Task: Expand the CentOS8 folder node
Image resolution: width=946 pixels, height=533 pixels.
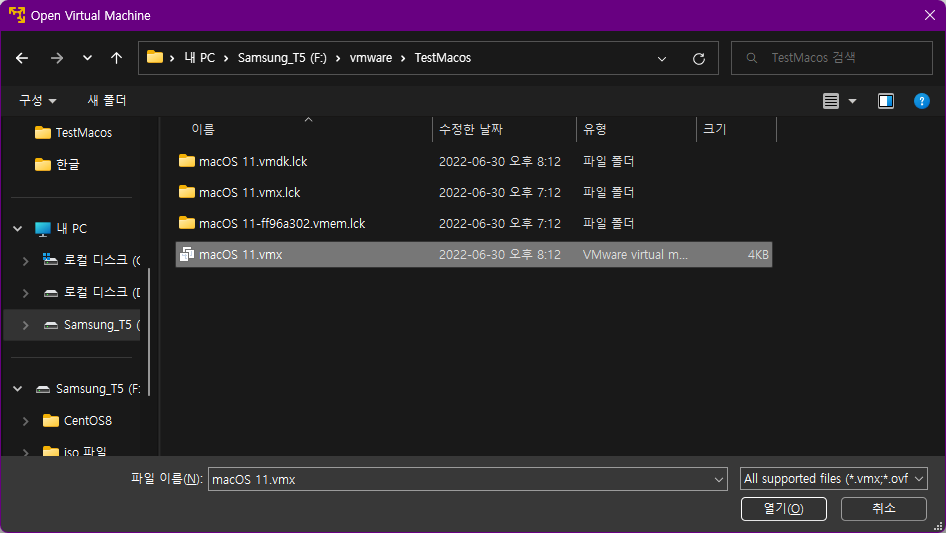Action: click(25, 421)
